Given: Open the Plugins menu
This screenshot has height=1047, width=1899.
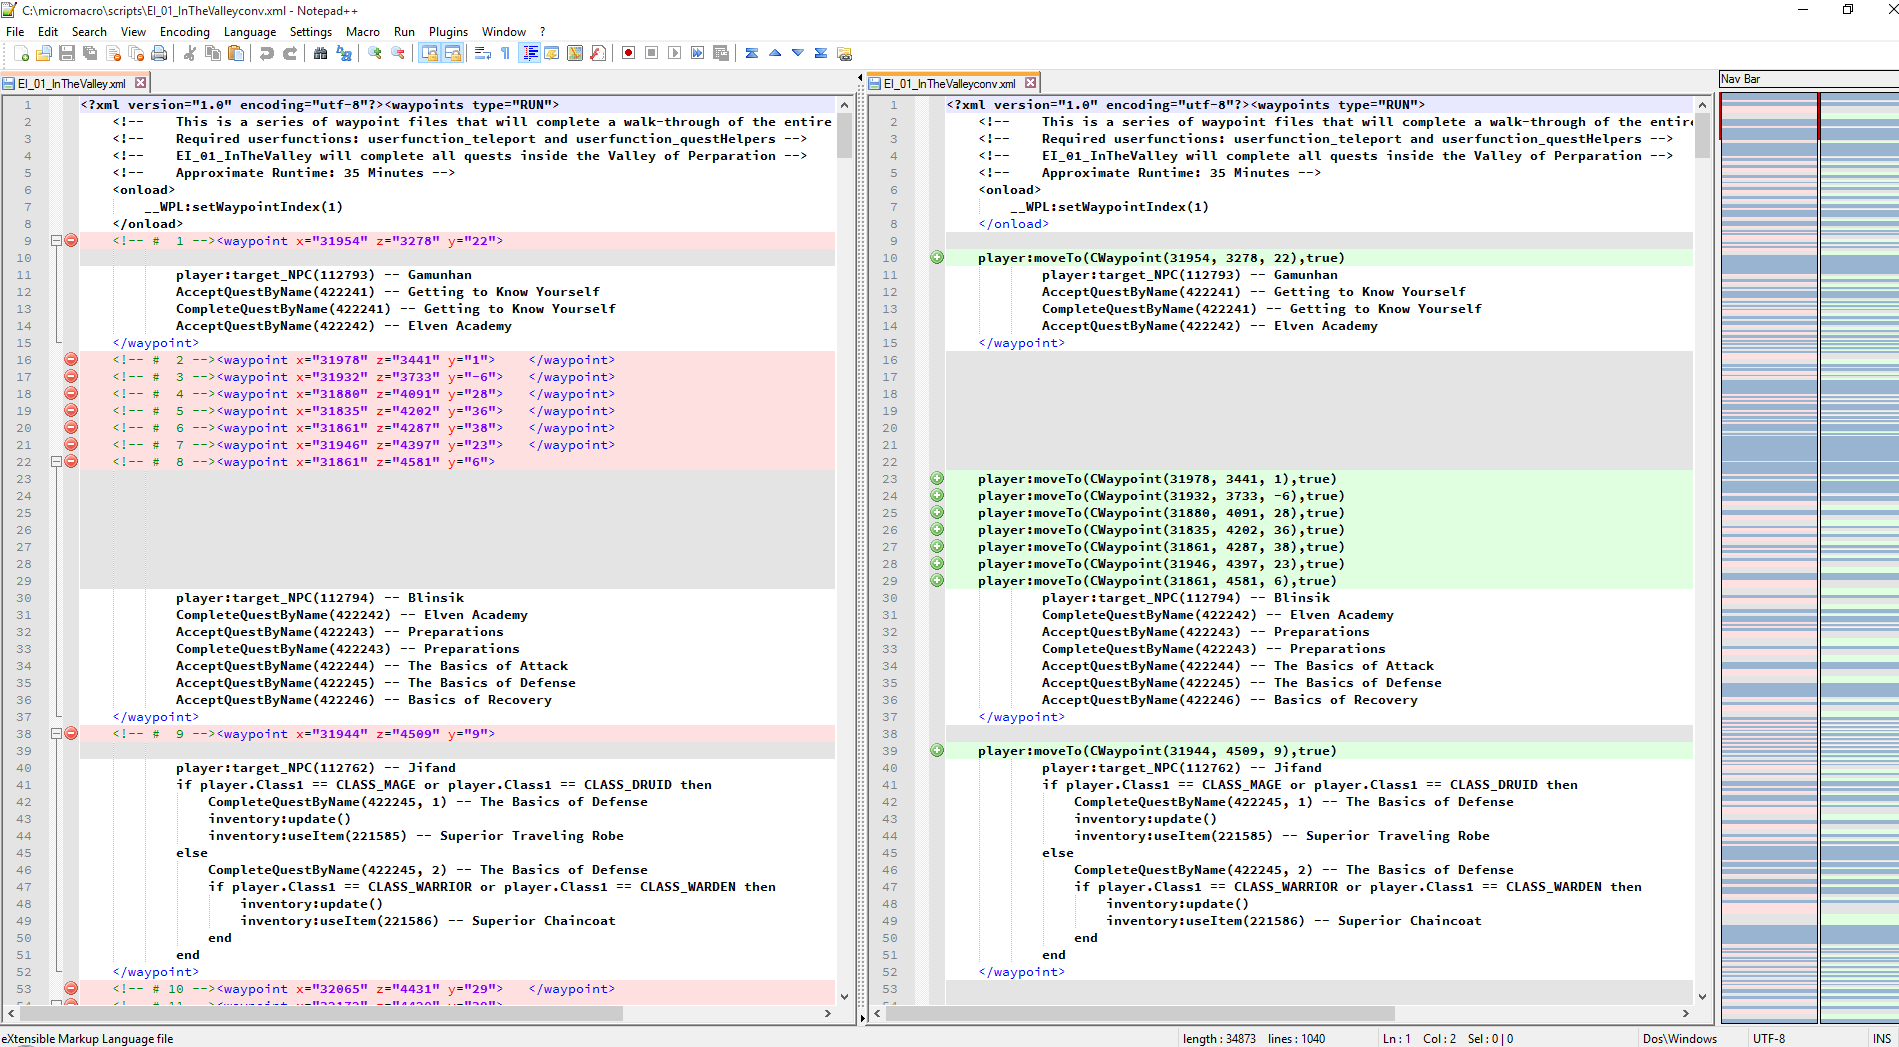Looking at the screenshot, I should [x=447, y=32].
